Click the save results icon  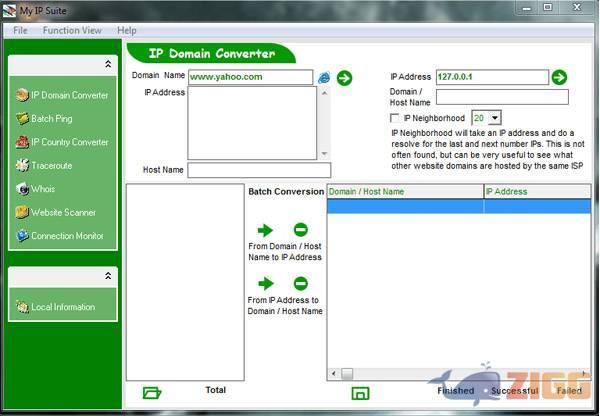coord(360,393)
